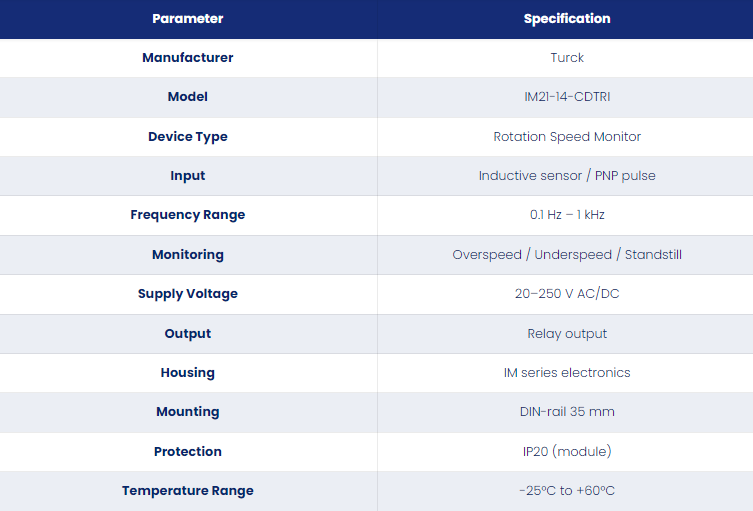Select the "Model" parameter cell
Image resolution: width=753 pixels, height=511 pixels.
tap(188, 97)
